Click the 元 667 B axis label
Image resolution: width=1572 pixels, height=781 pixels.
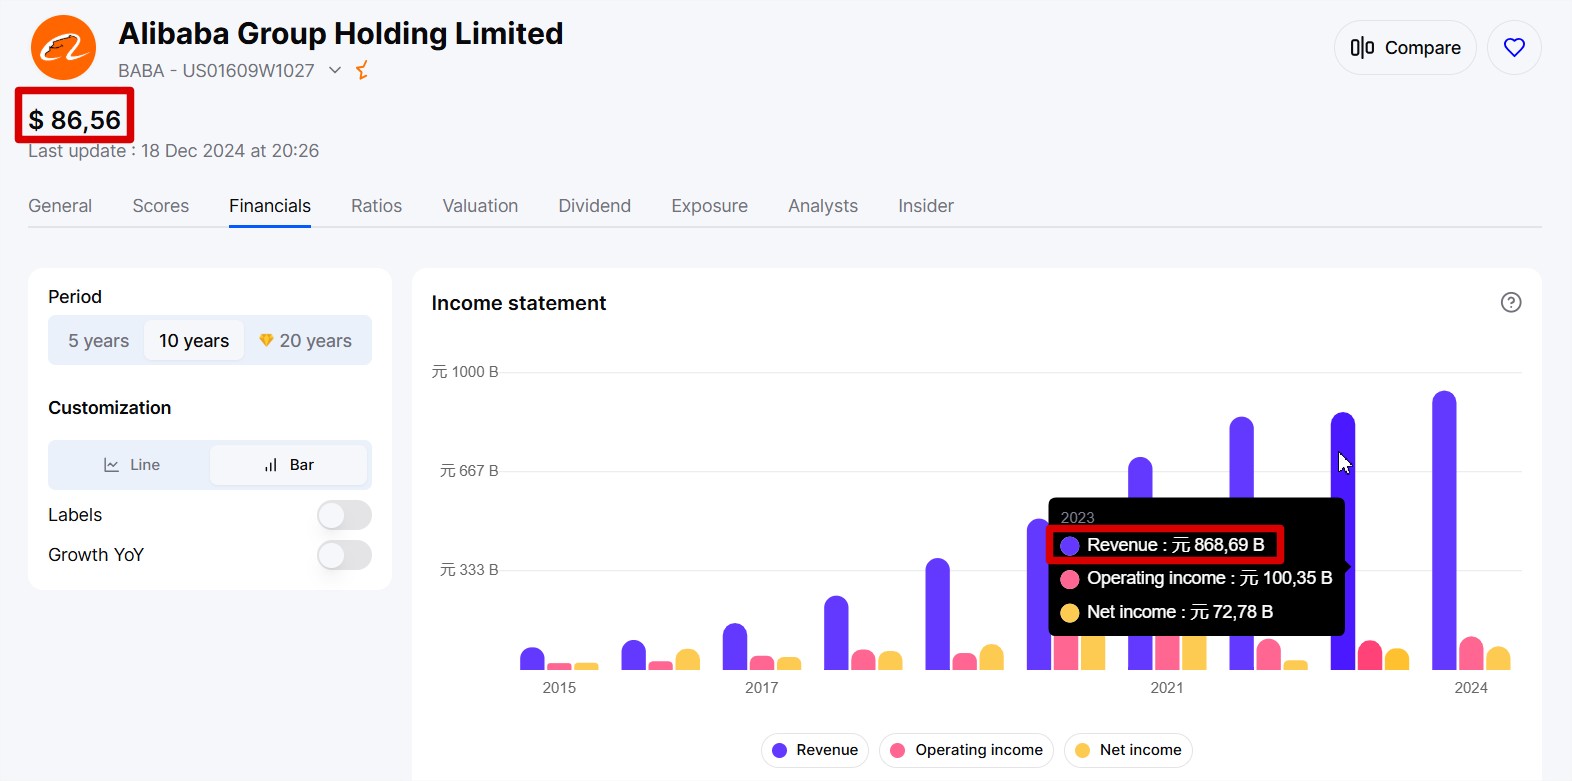[x=469, y=471]
